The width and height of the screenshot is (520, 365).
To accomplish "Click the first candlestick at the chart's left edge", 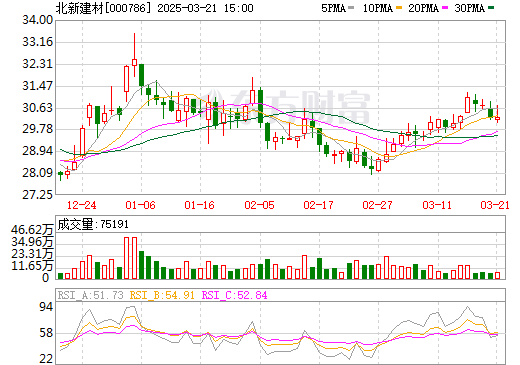I will [60, 176].
